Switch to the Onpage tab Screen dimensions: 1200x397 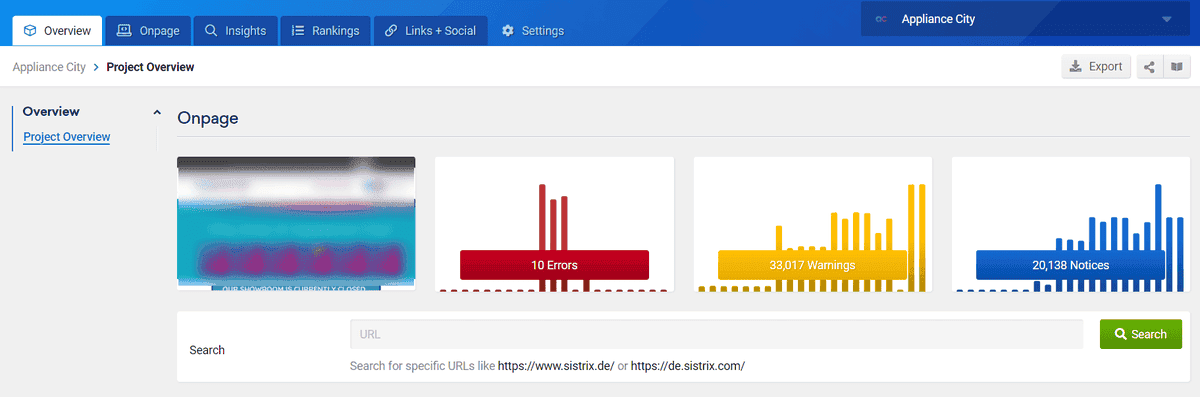148,31
